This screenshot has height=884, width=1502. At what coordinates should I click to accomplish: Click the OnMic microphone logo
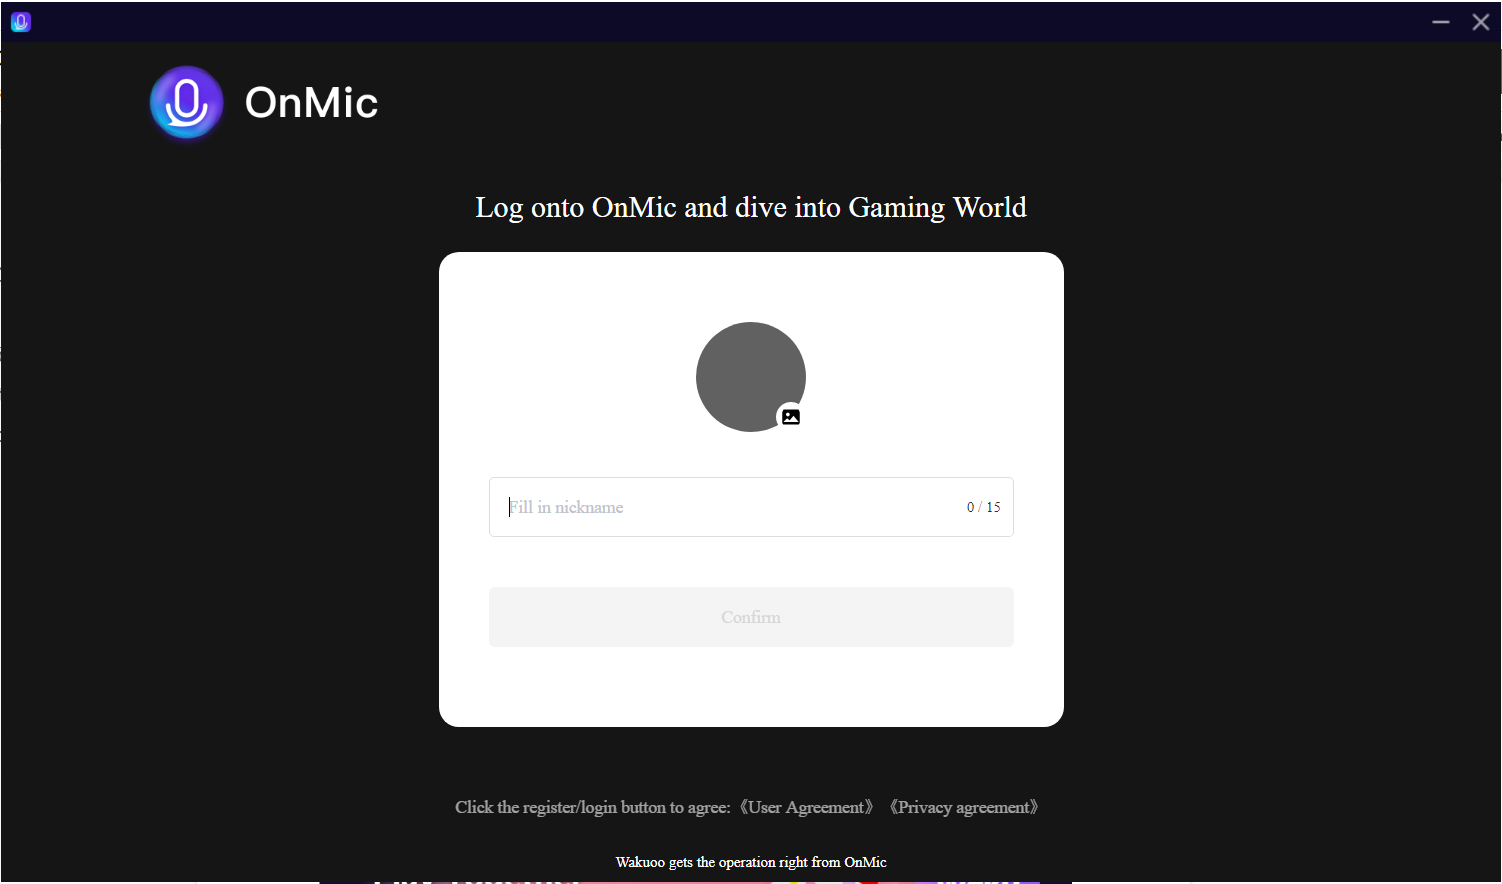tap(186, 102)
